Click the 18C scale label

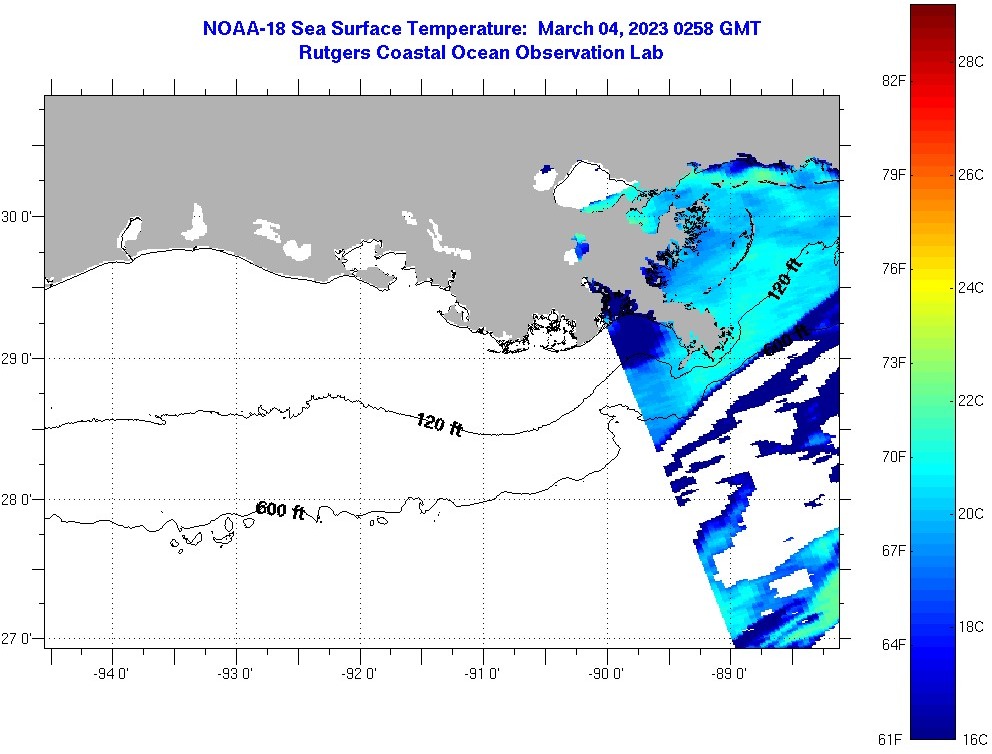(970, 626)
